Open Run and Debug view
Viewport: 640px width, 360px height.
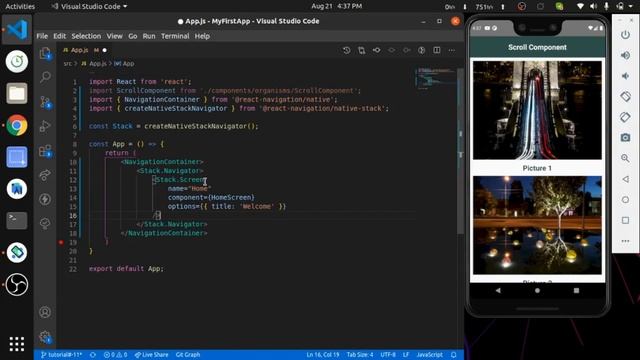coord(45,126)
